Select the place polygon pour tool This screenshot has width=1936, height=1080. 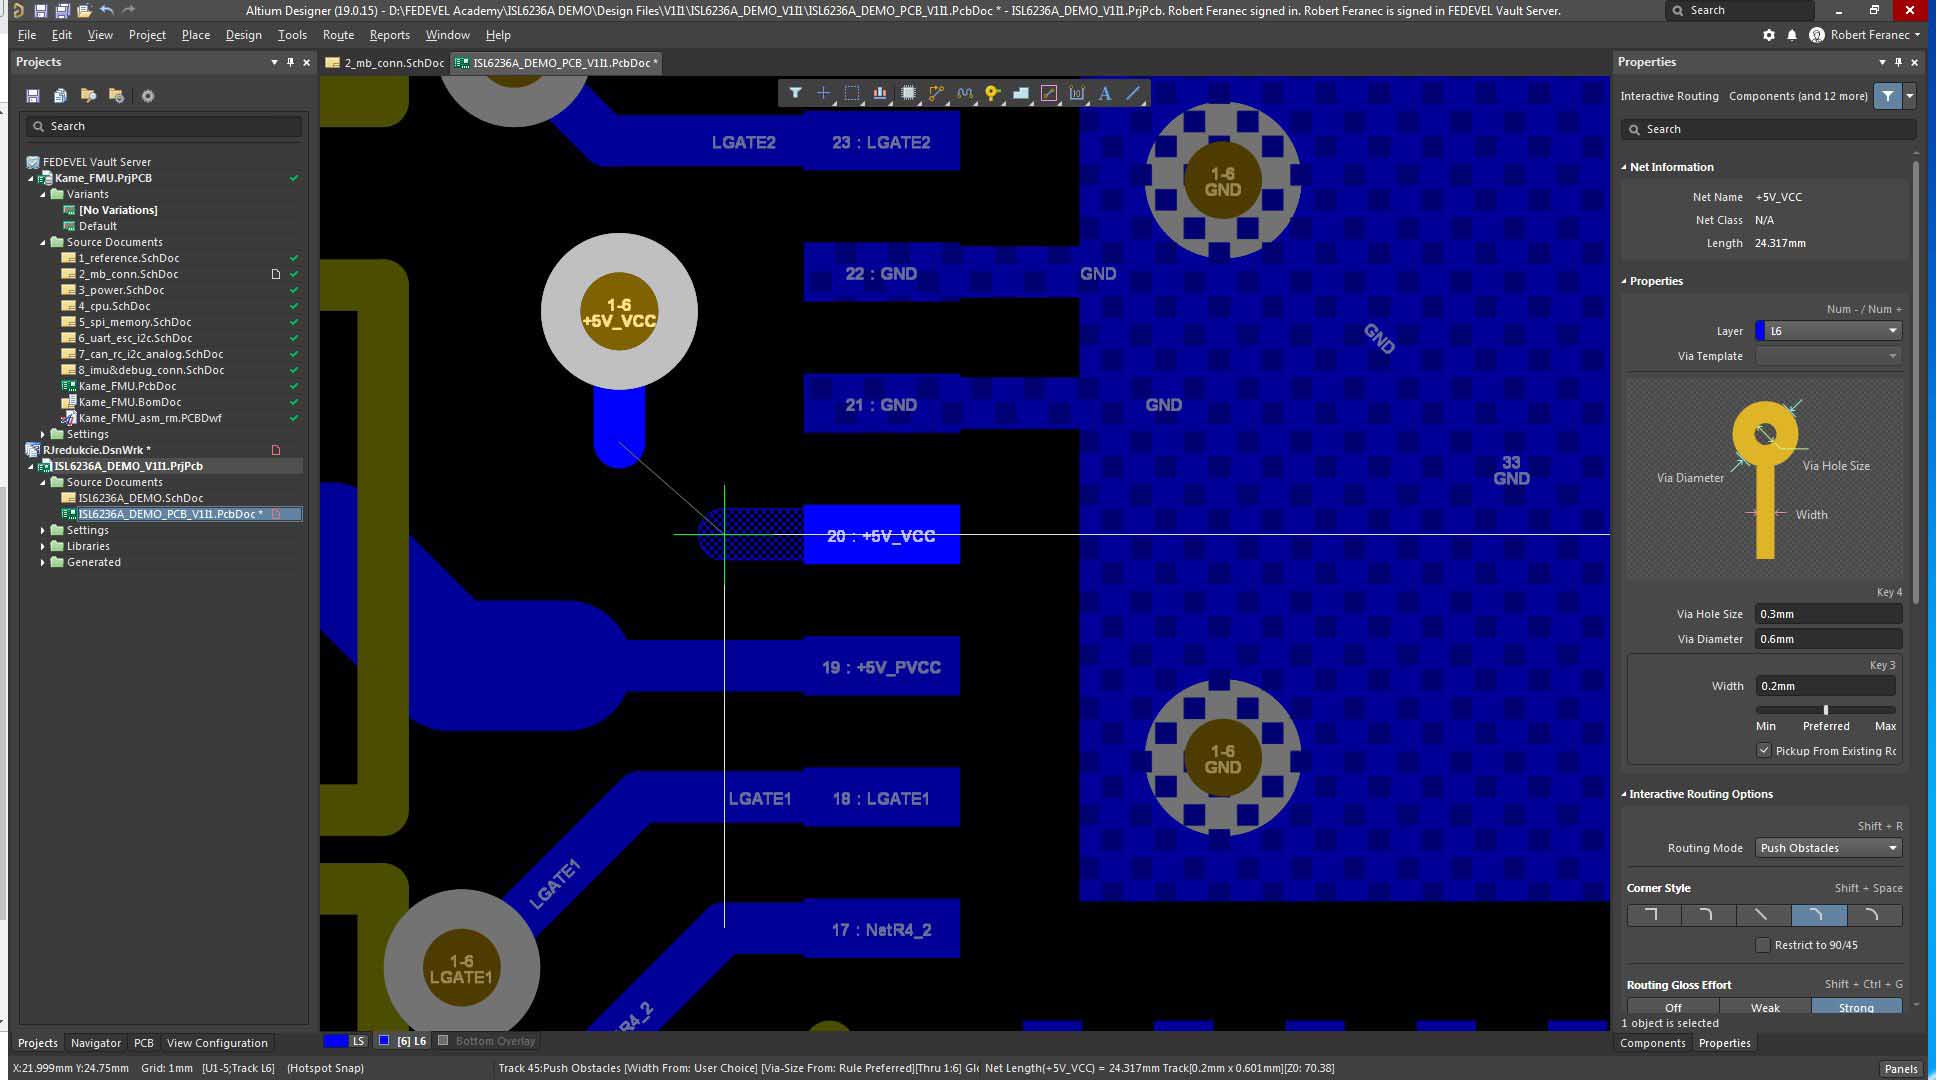pos(1020,93)
